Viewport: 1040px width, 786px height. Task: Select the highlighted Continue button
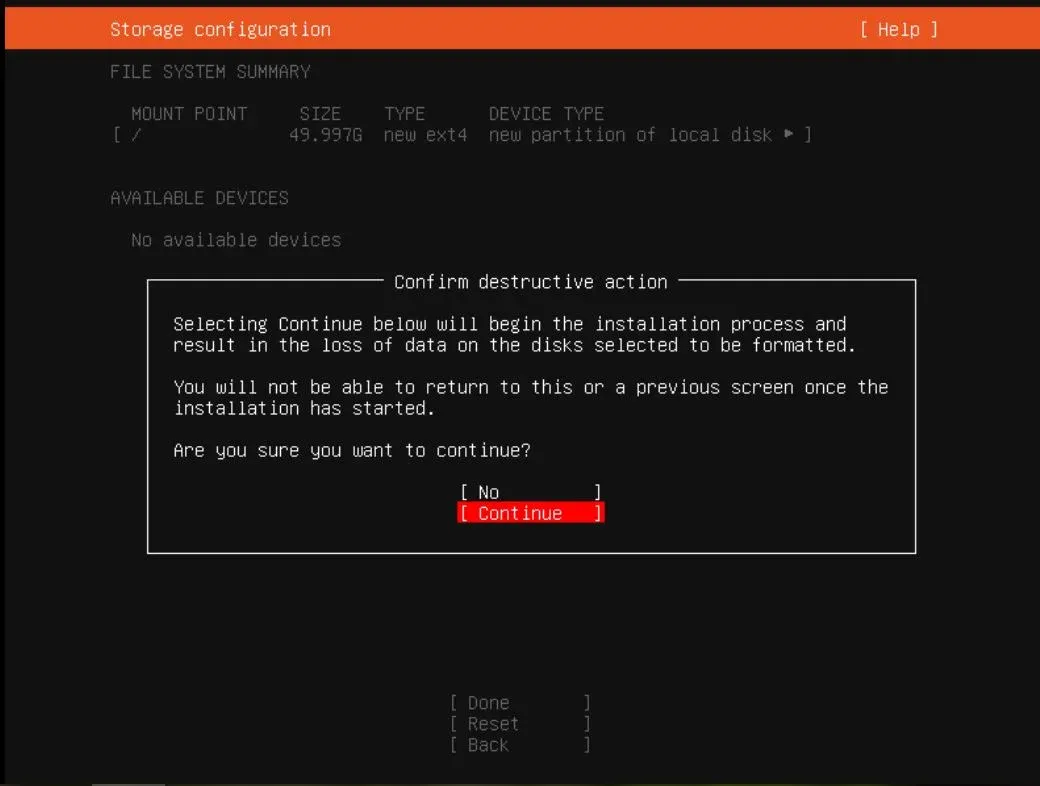[x=530, y=512]
